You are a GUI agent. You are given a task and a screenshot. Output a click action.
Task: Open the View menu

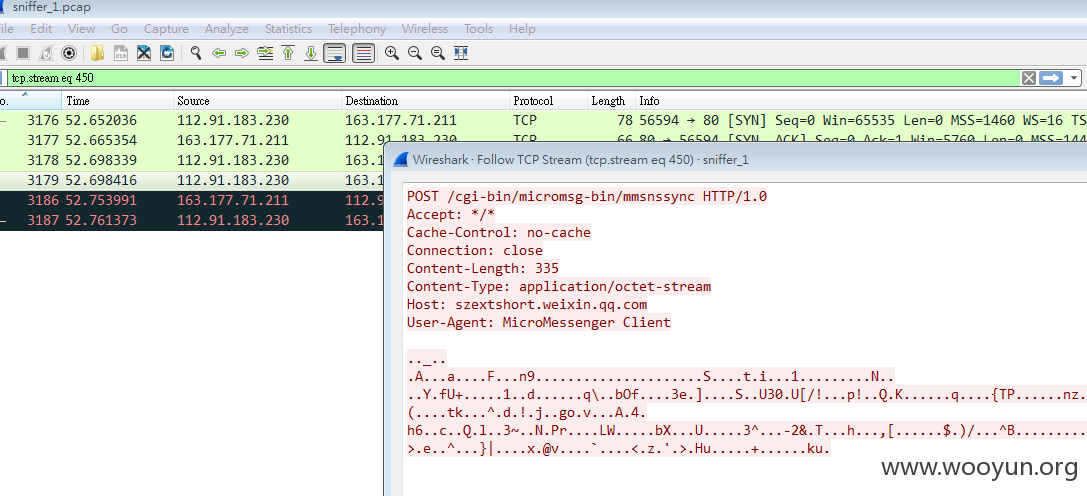[81, 28]
